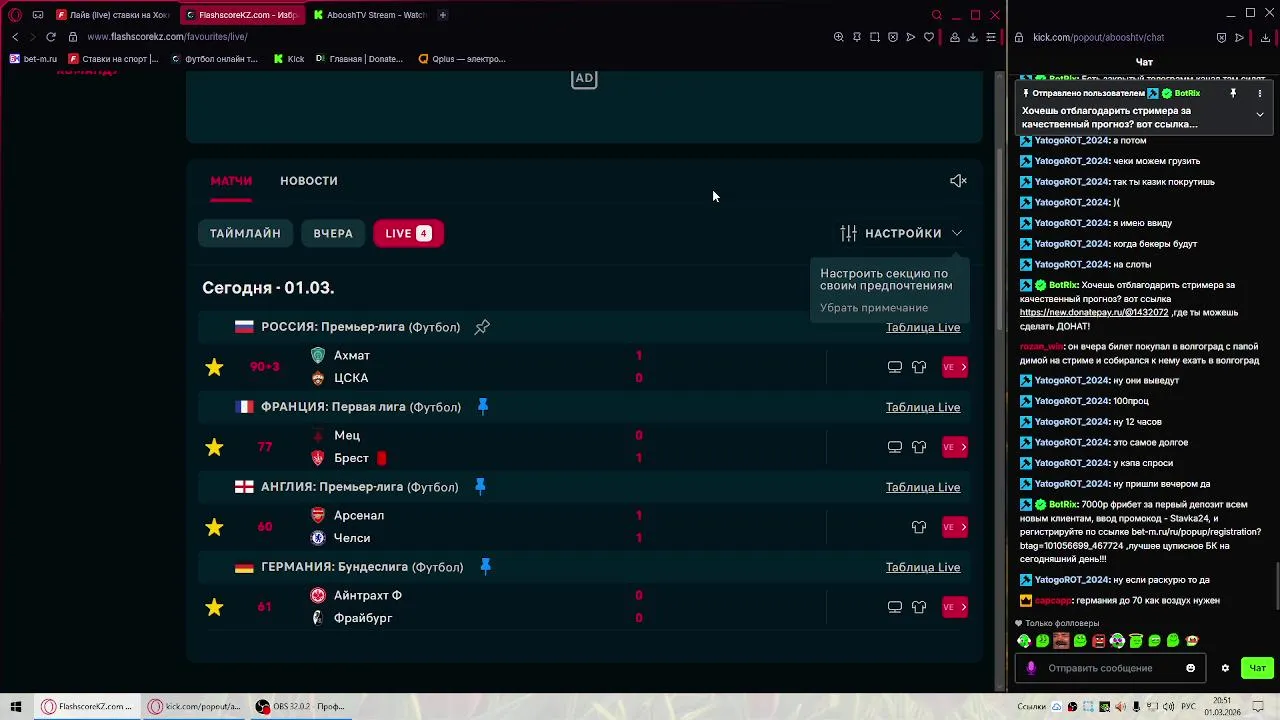Image resolution: width=1280 pixels, height=720 pixels.
Task: Open lineups shirt icon for Айнтрахт Ф vs Фрайбург
Action: click(x=919, y=607)
